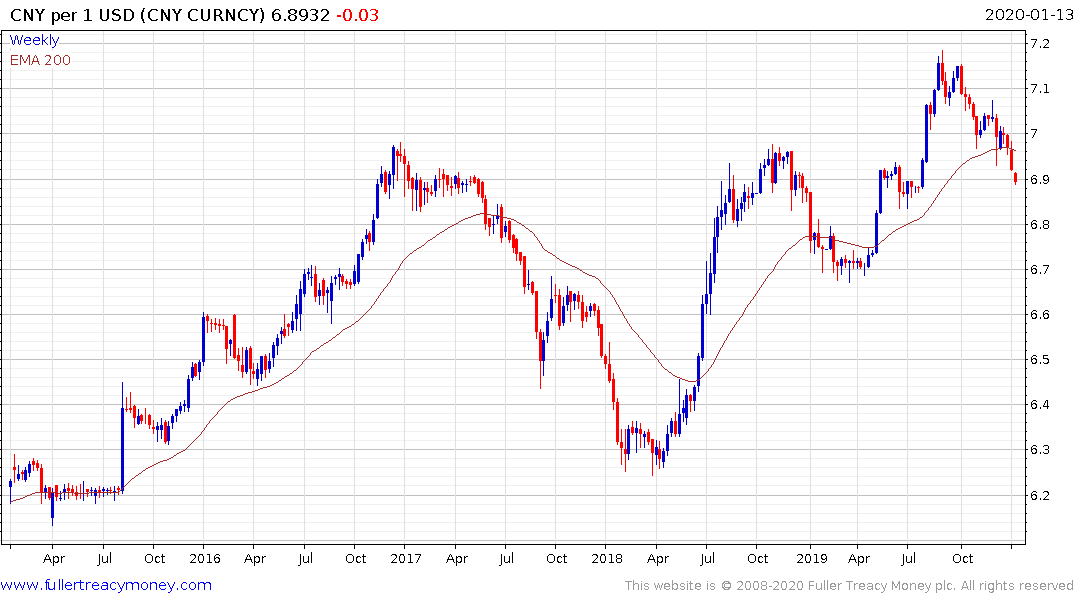The width and height of the screenshot is (1075, 600).
Task: Click the 6.7 price axis label
Action: point(1039,269)
